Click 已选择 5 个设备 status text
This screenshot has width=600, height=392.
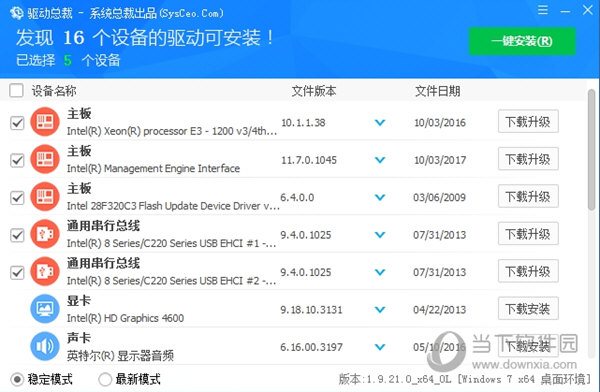pos(68,60)
